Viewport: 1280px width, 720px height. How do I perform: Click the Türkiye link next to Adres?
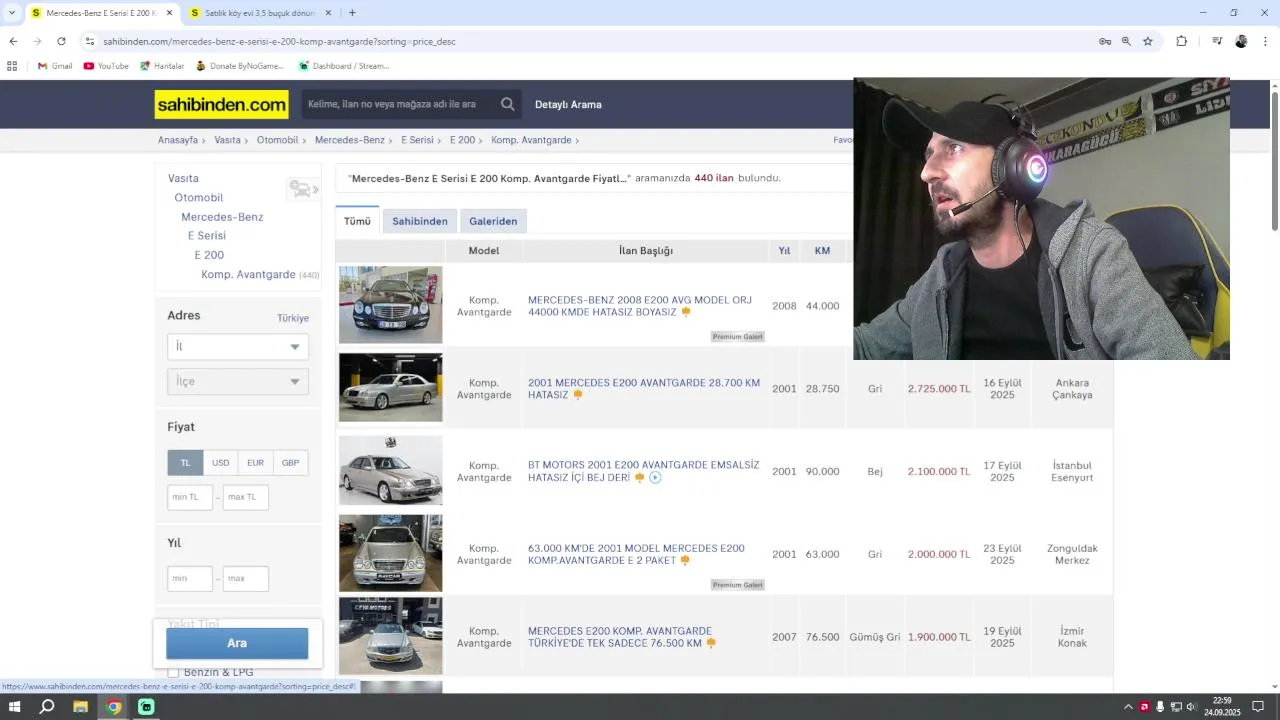coord(293,318)
